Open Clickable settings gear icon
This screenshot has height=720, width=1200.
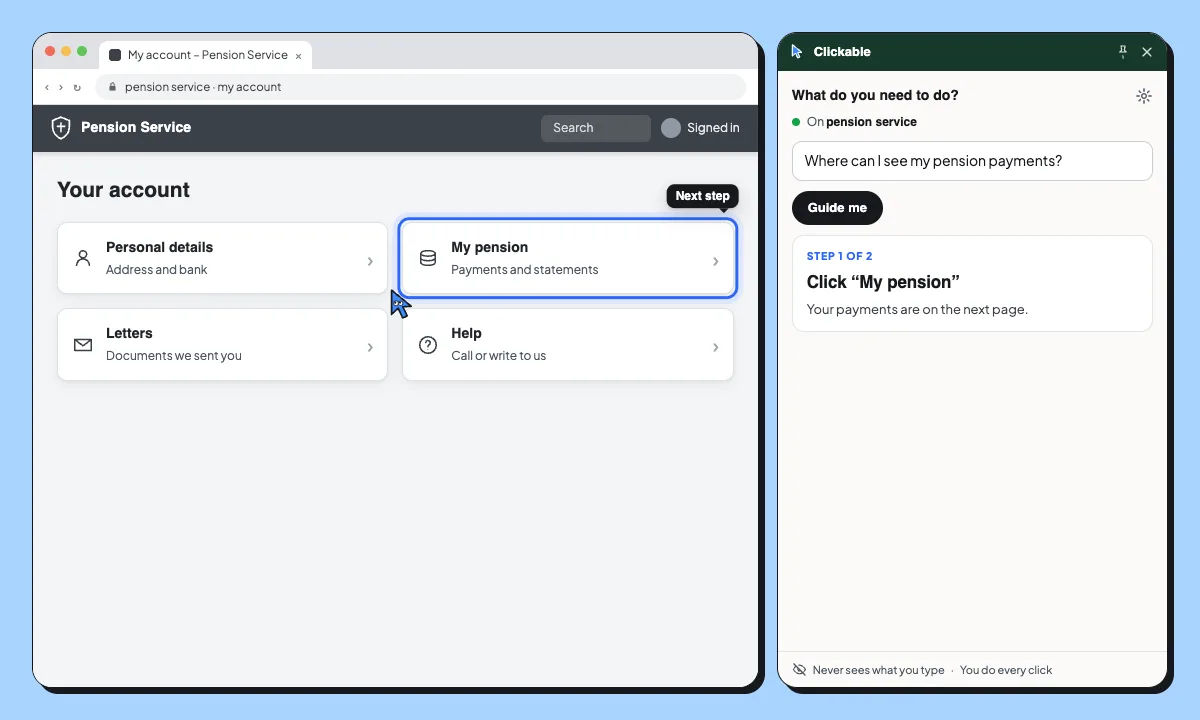pyautogui.click(x=1144, y=96)
